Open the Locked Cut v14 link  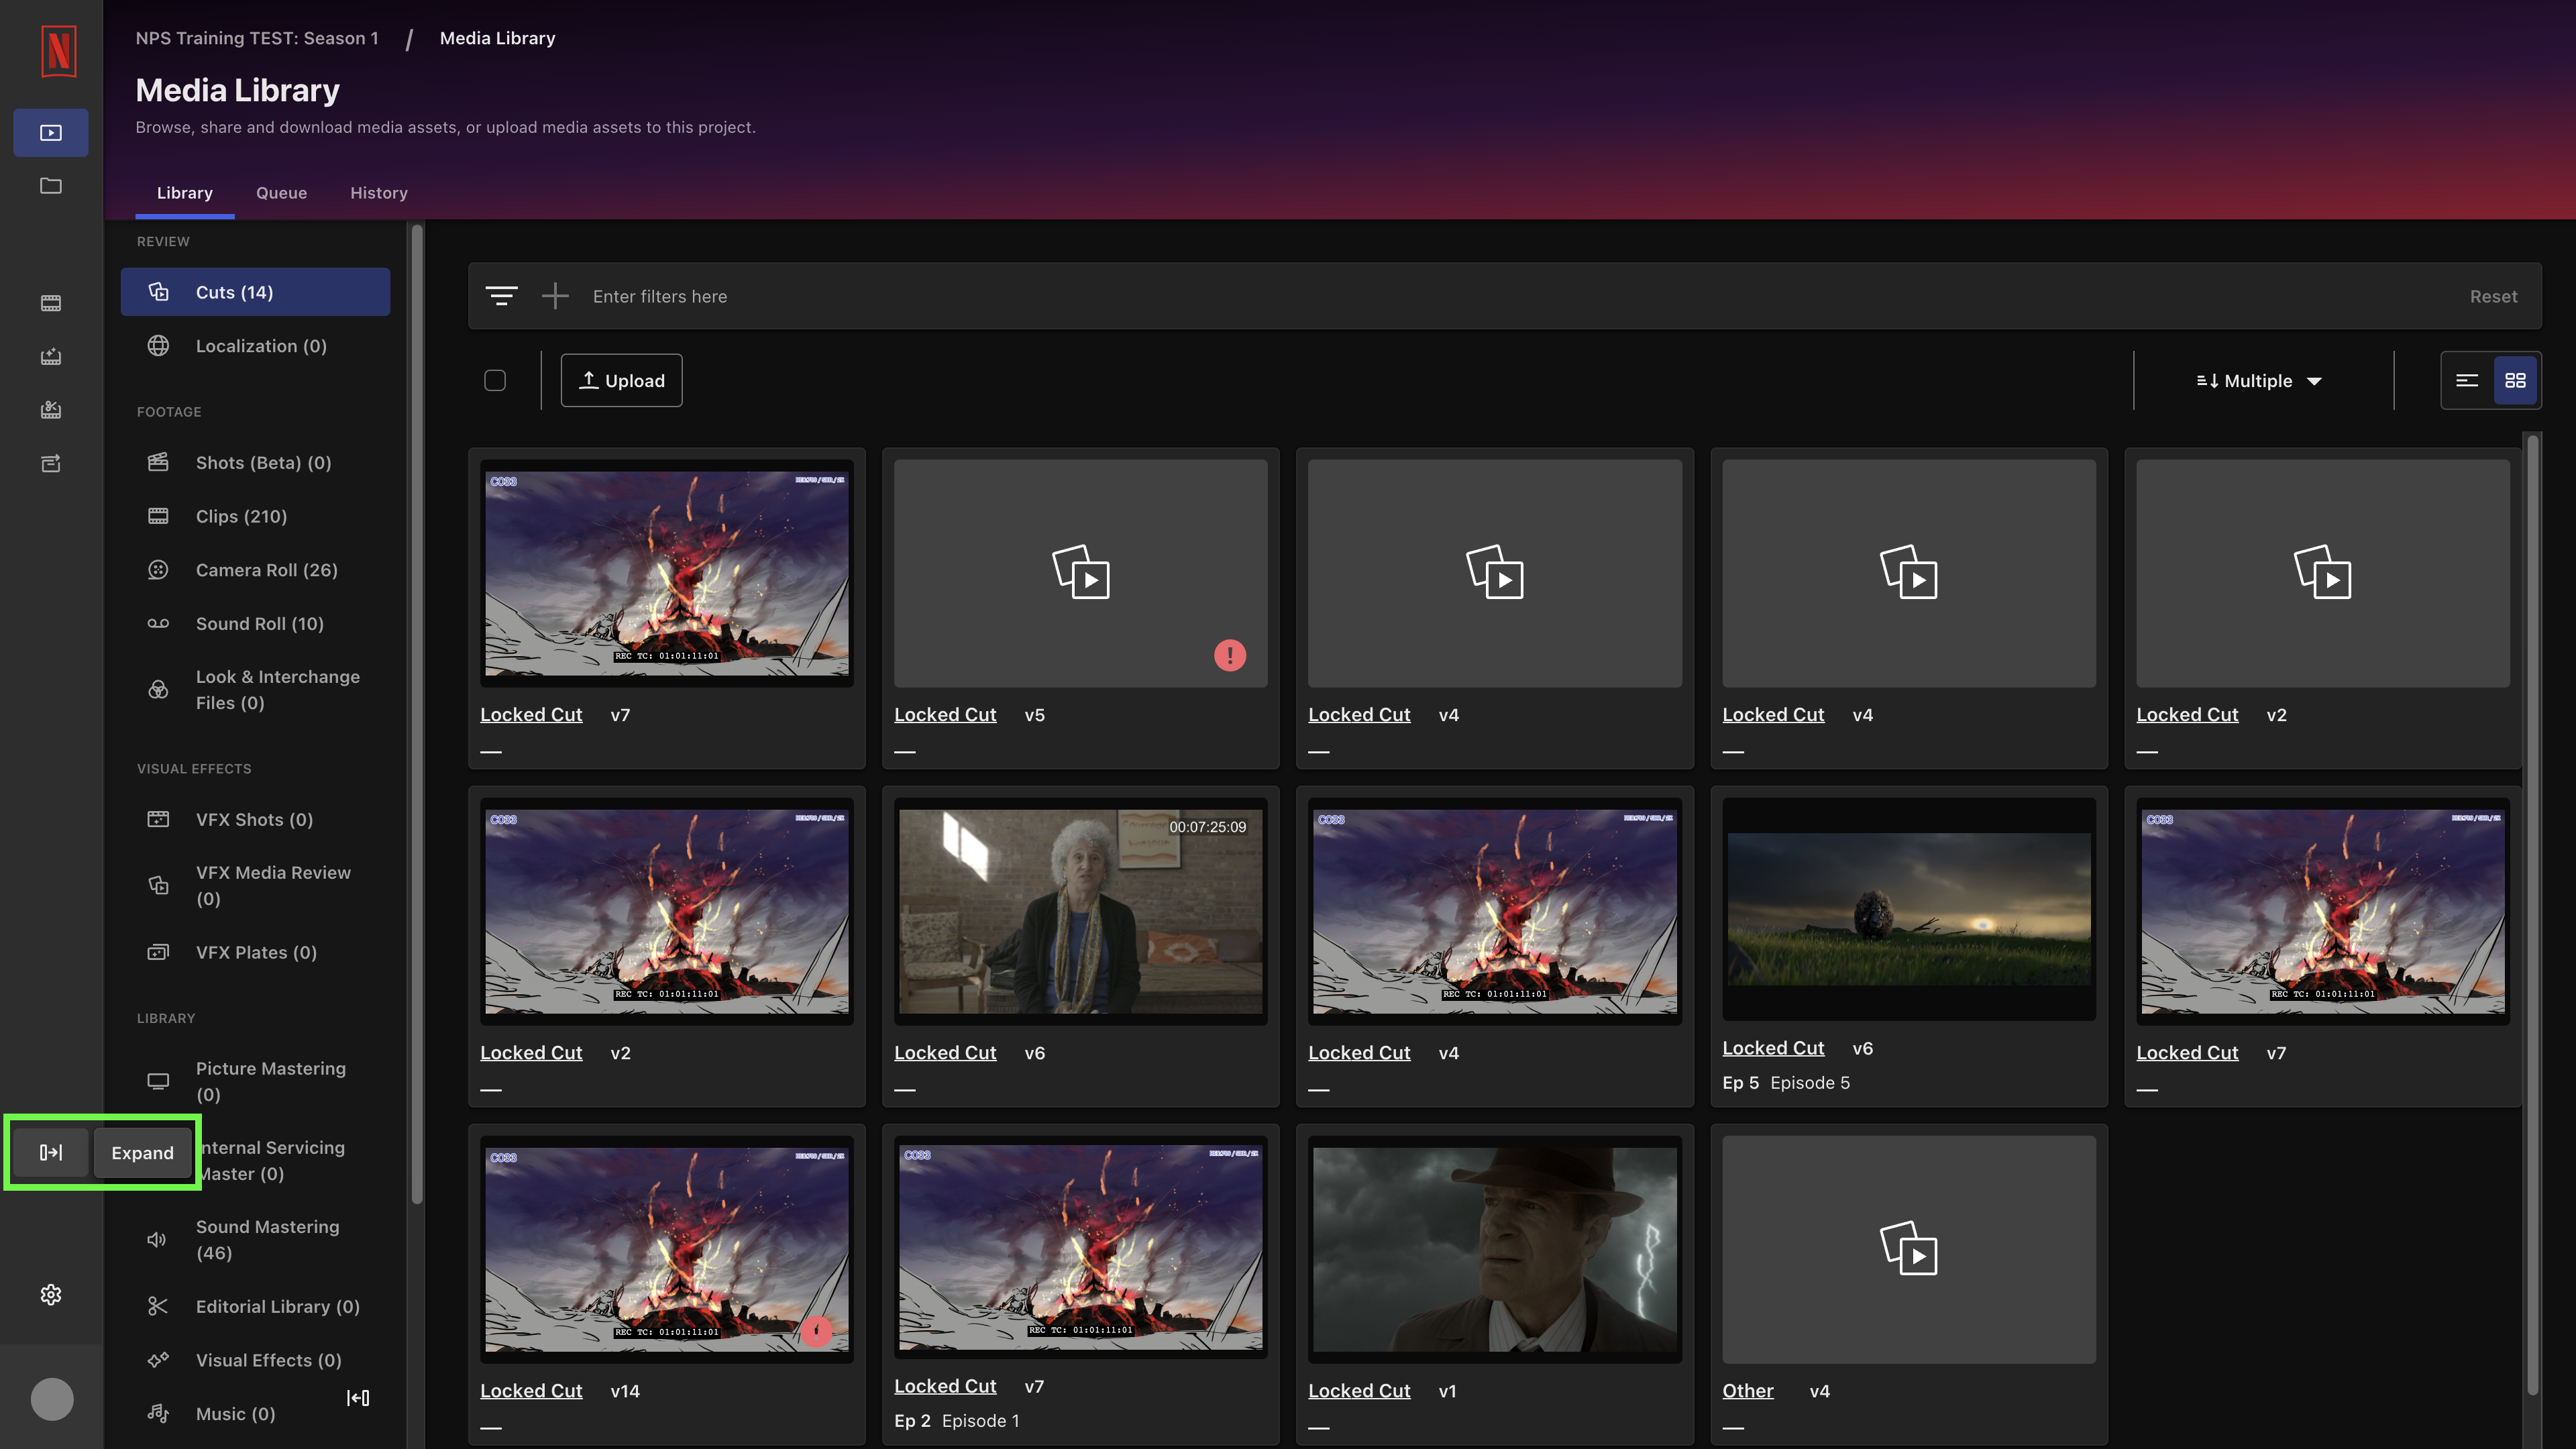coord(531,1391)
